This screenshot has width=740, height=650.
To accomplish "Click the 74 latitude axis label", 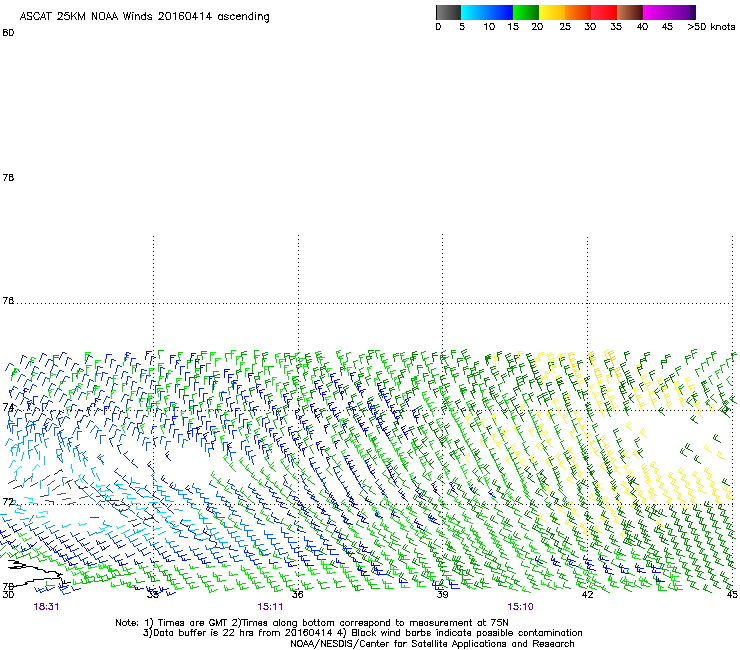I will (8, 407).
